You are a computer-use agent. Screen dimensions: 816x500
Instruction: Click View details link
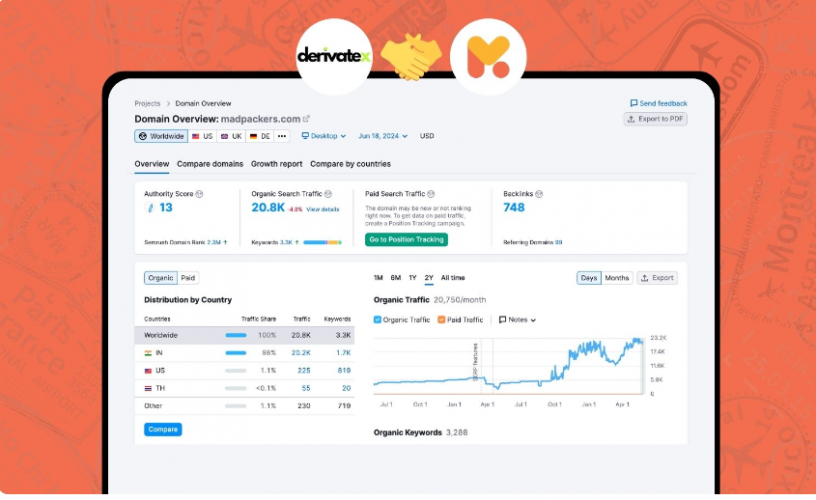[323, 209]
